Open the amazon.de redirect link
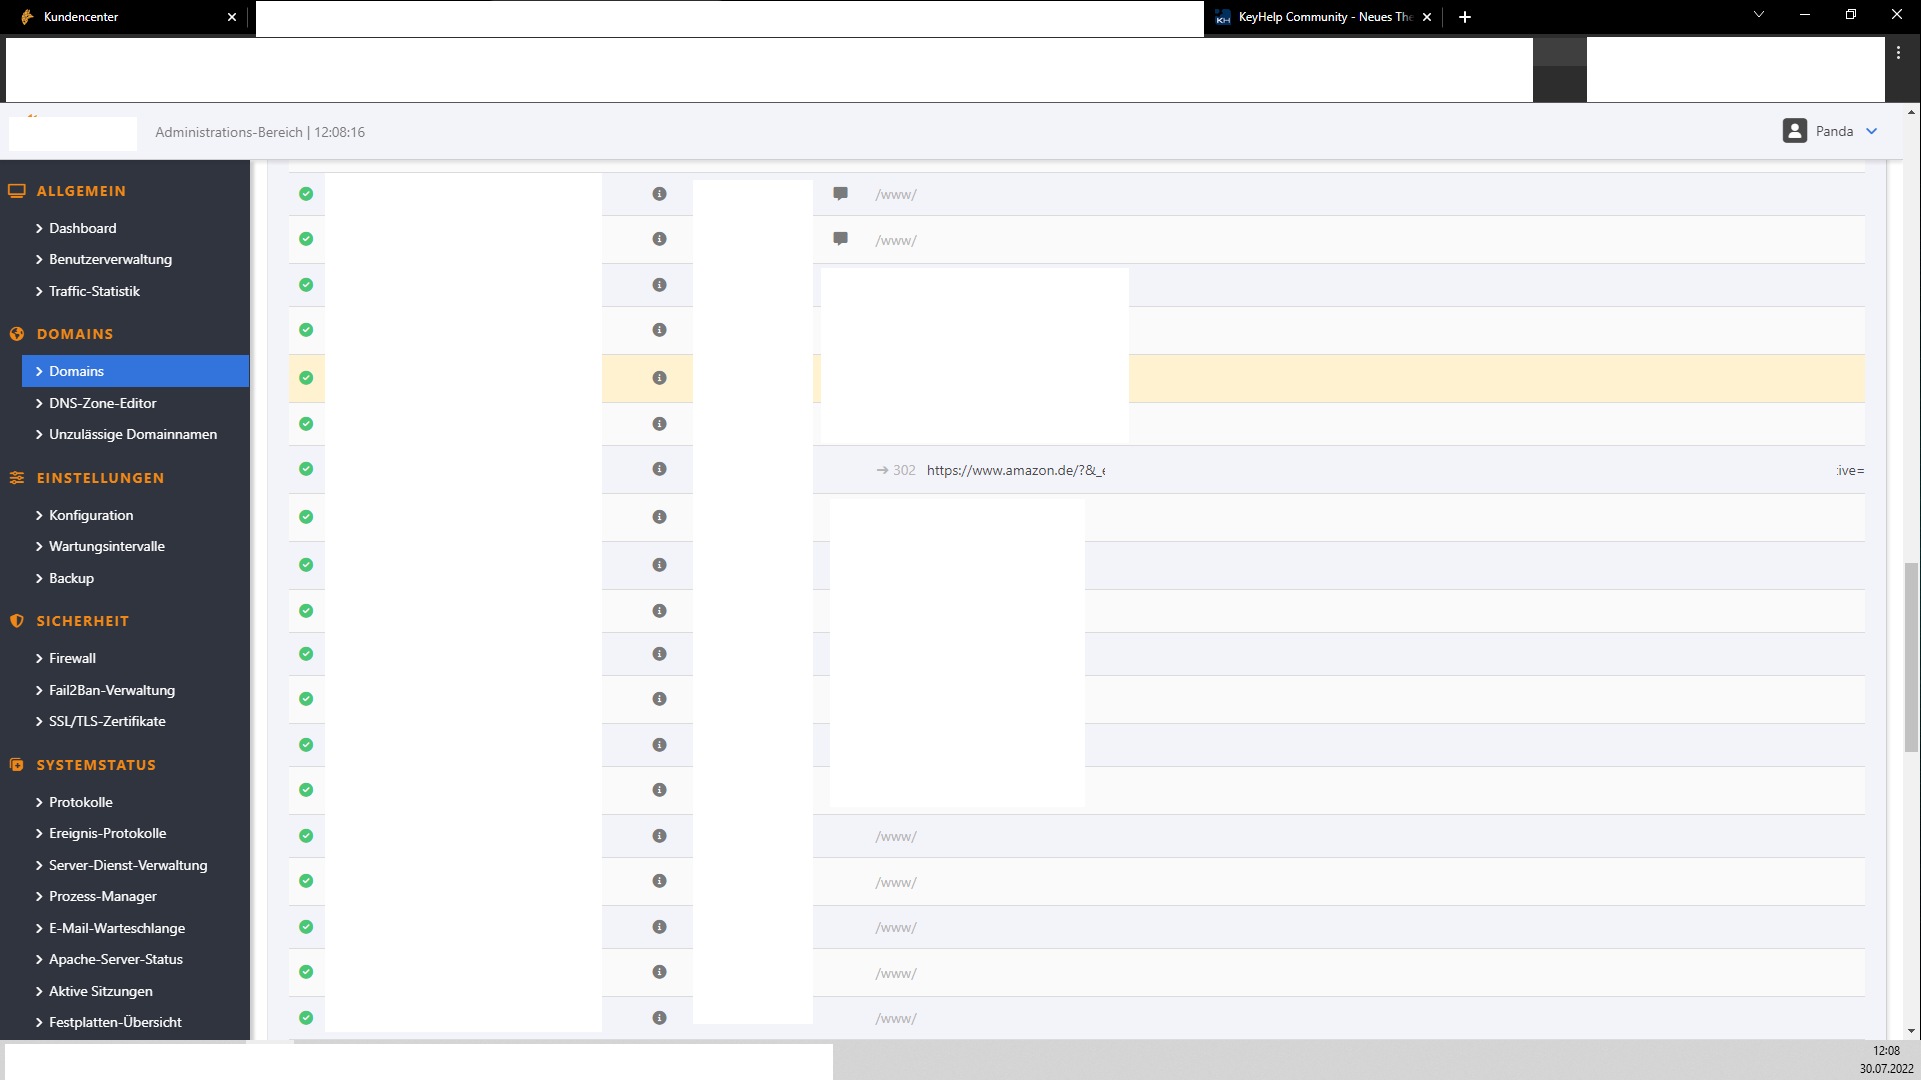1921x1080 pixels. (1015, 470)
